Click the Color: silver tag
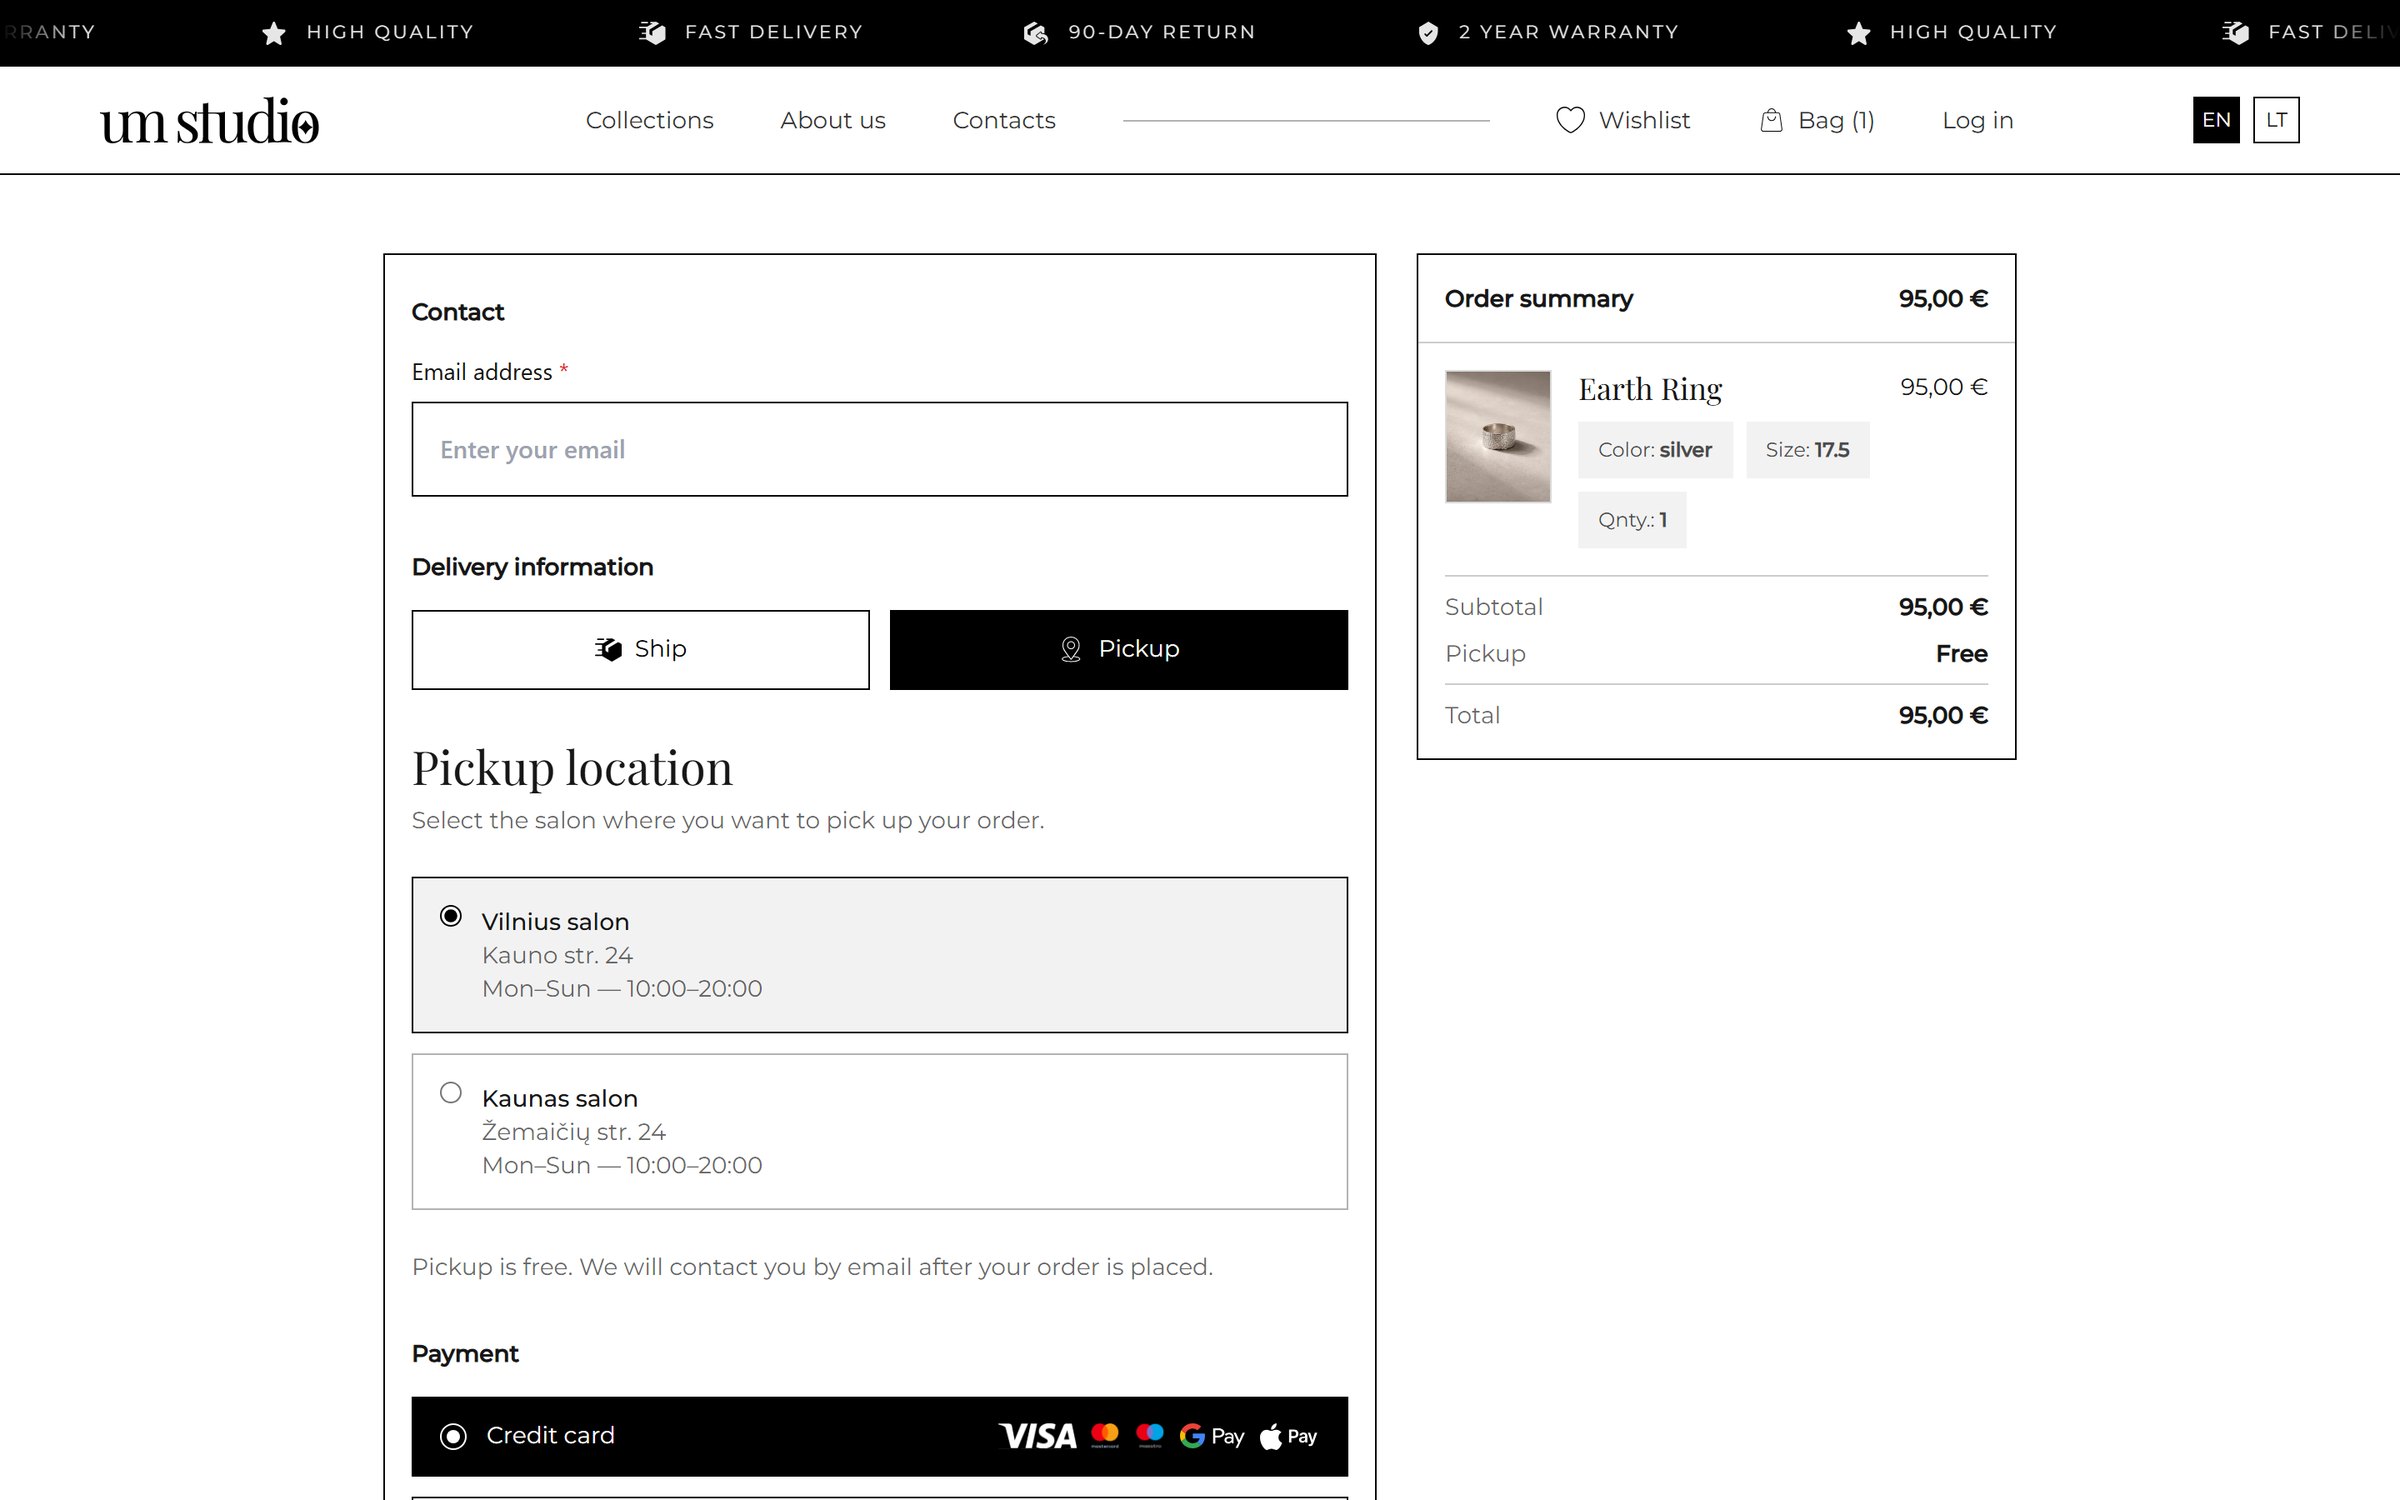The image size is (2400, 1500). click(1655, 450)
